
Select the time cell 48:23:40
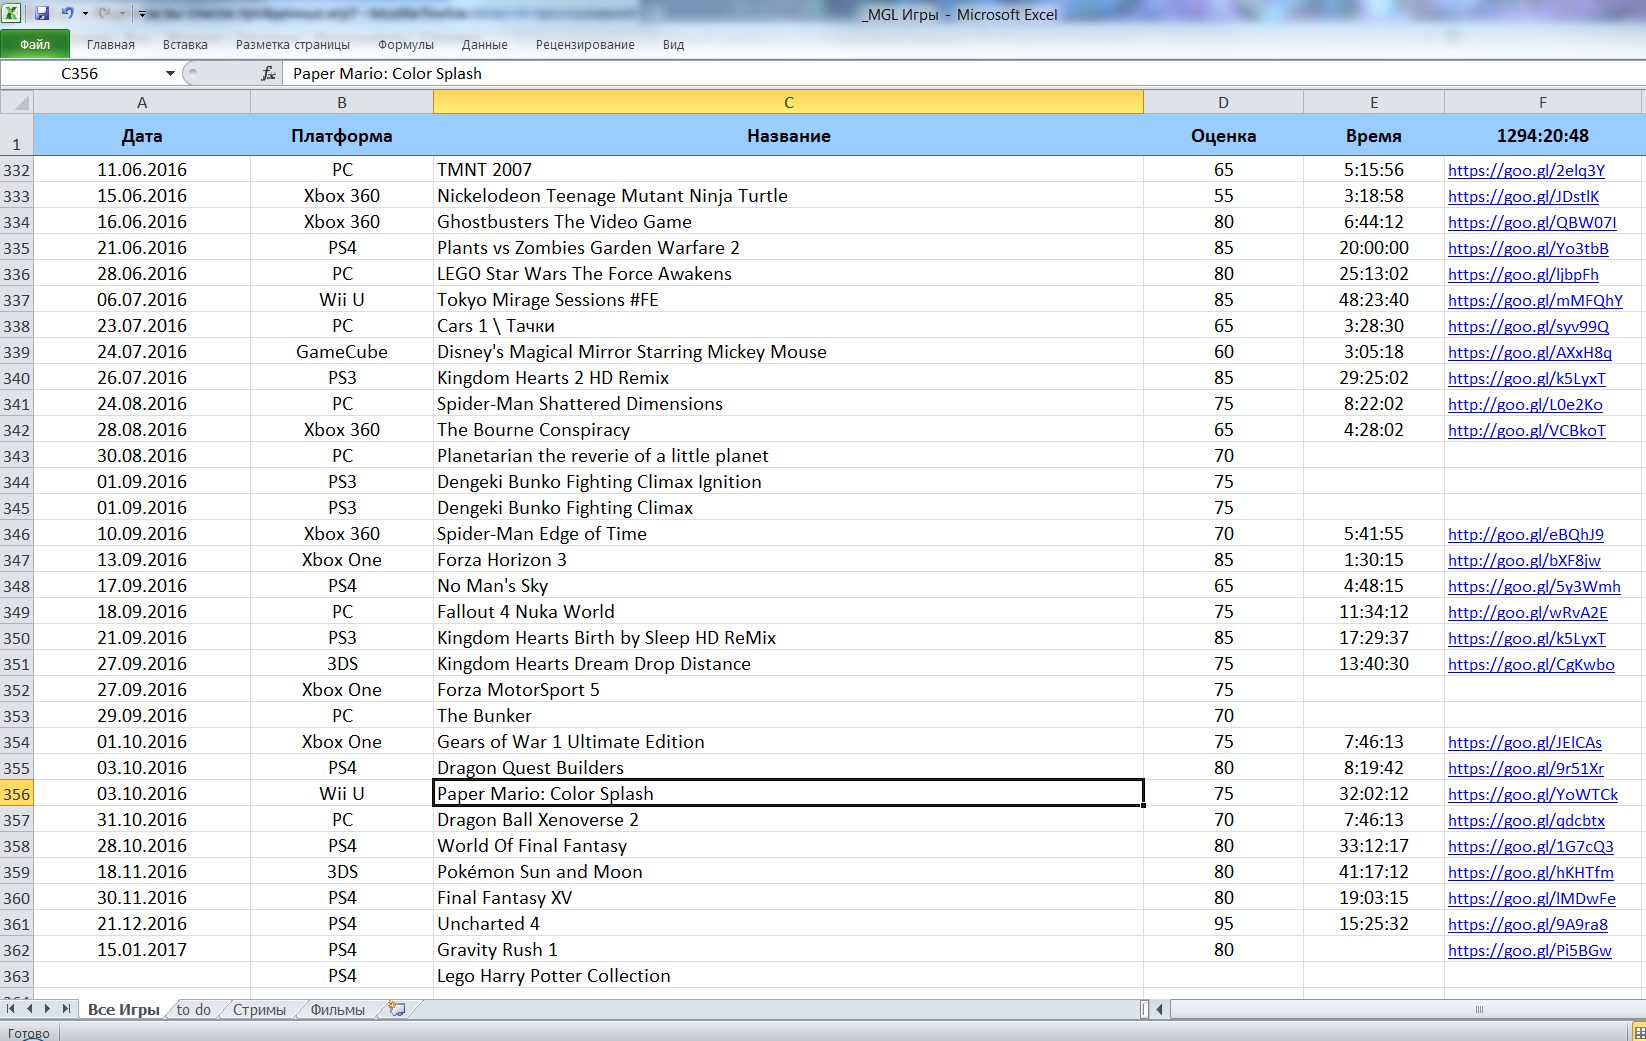(1374, 300)
